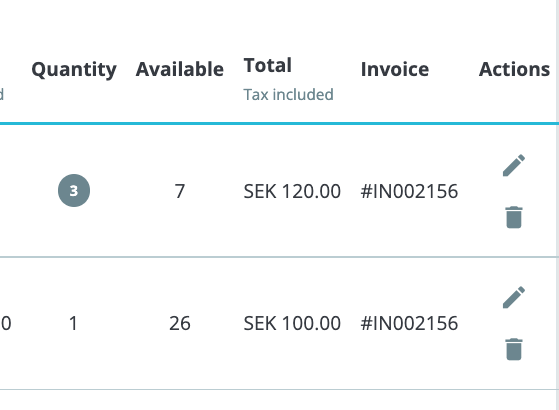Select the available stock value 26
559x410 pixels.
(x=180, y=323)
